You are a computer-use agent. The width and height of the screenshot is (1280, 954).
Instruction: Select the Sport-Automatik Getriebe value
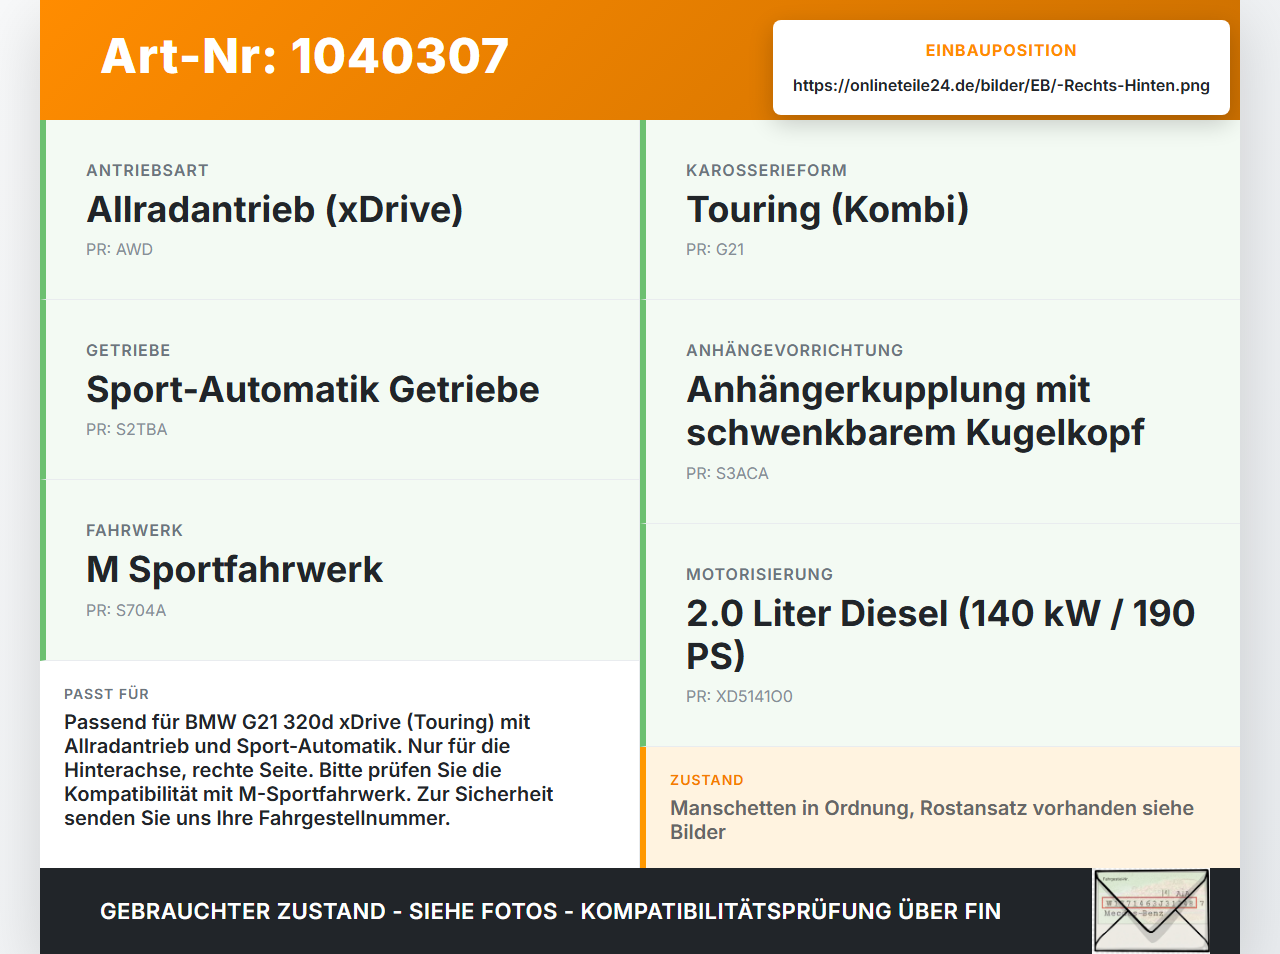pyautogui.click(x=313, y=389)
